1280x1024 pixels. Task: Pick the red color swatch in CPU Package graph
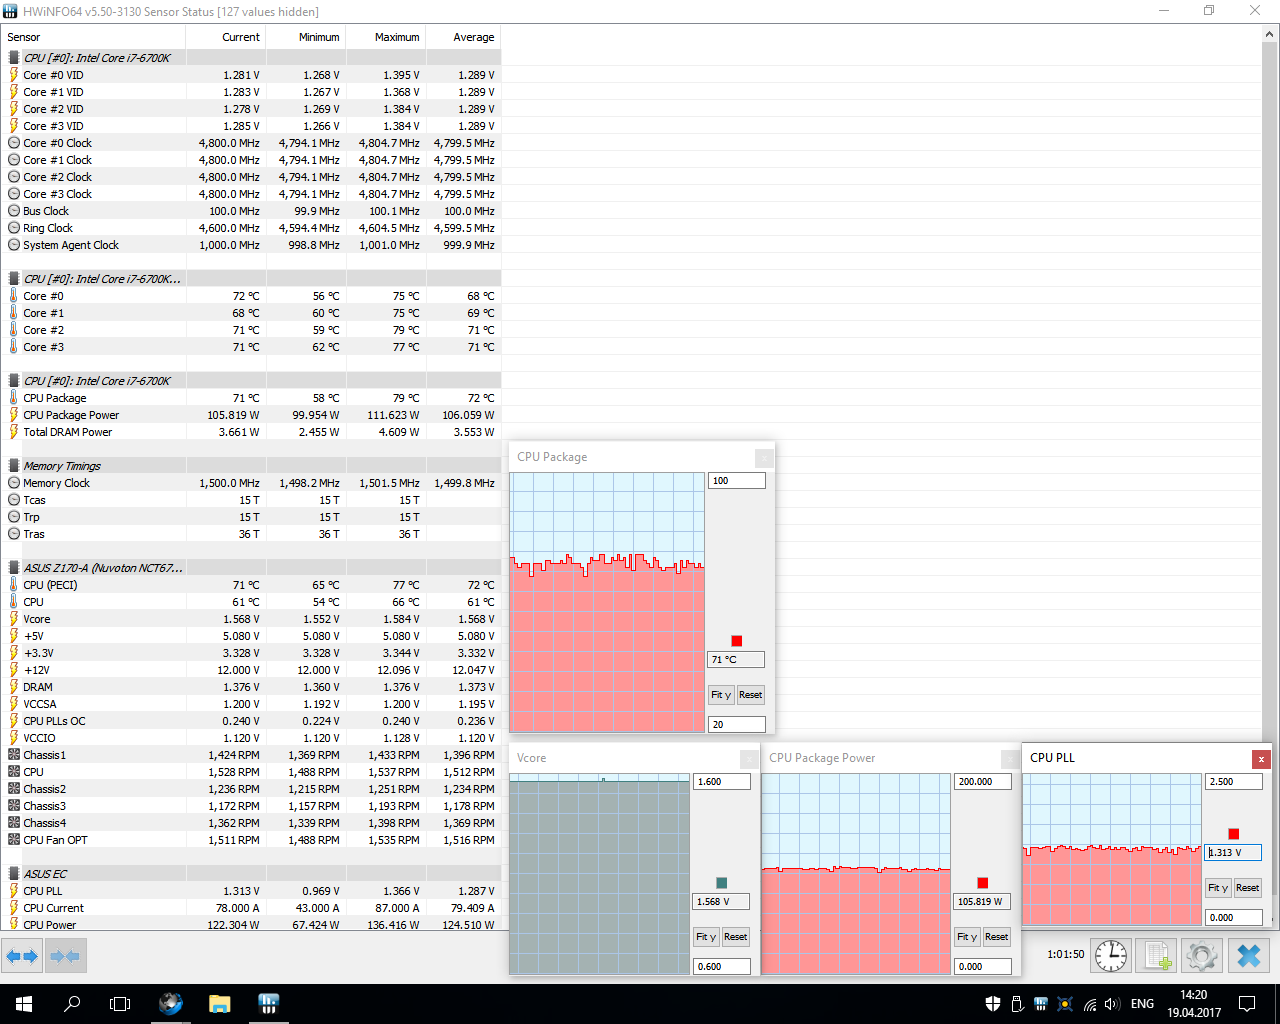tap(737, 641)
